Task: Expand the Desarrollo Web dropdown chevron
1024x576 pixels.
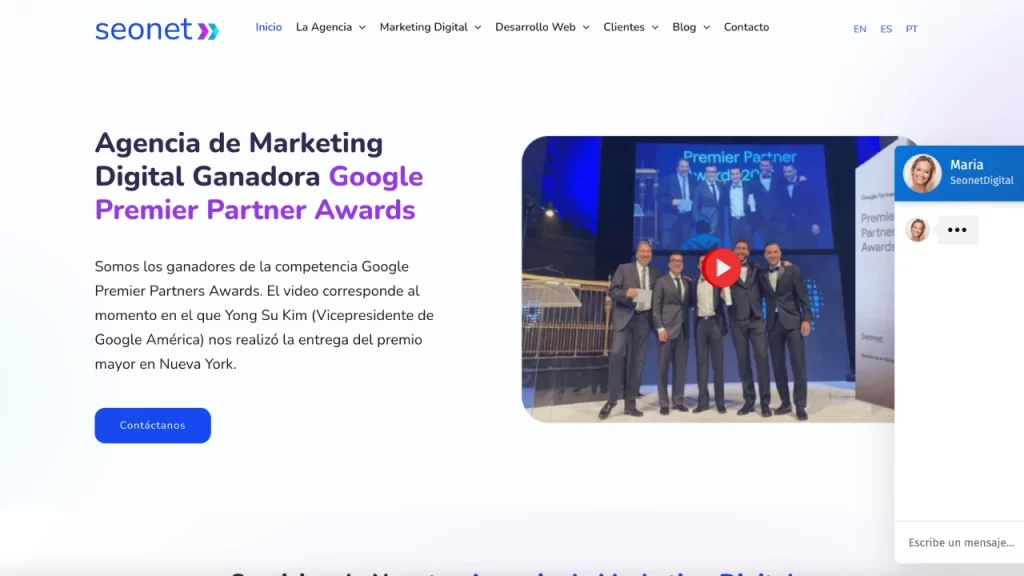Action: click(x=586, y=27)
